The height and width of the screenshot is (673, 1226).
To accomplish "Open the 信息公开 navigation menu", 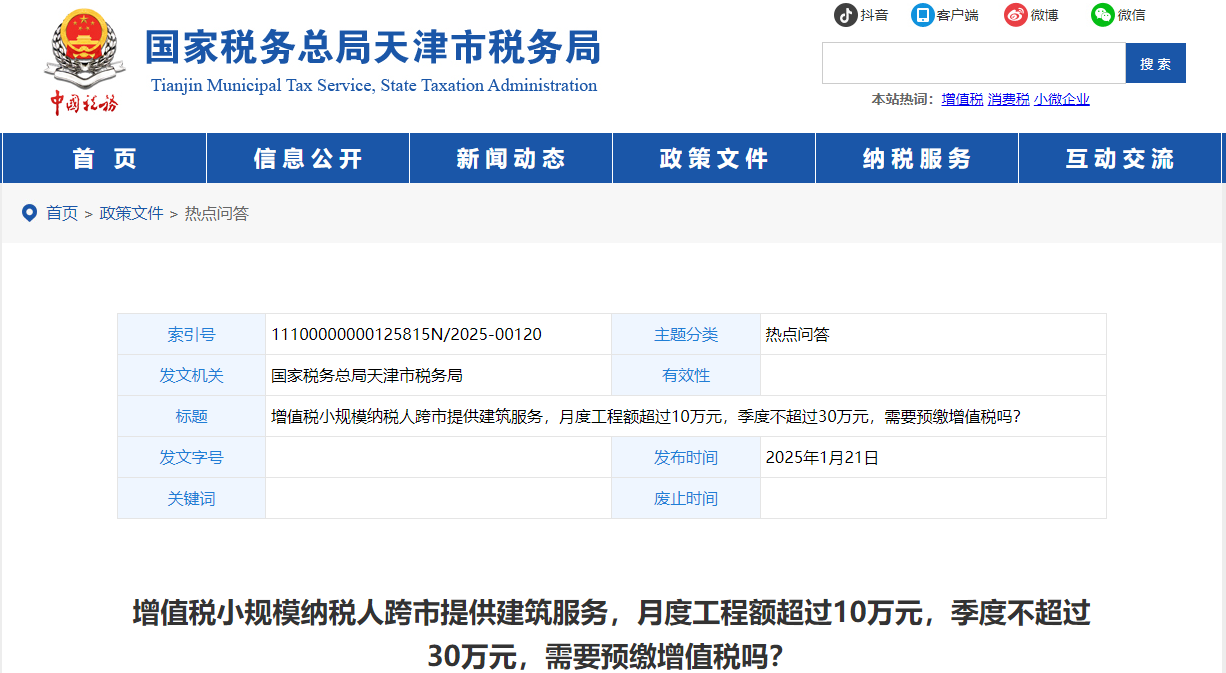I will tap(308, 158).
